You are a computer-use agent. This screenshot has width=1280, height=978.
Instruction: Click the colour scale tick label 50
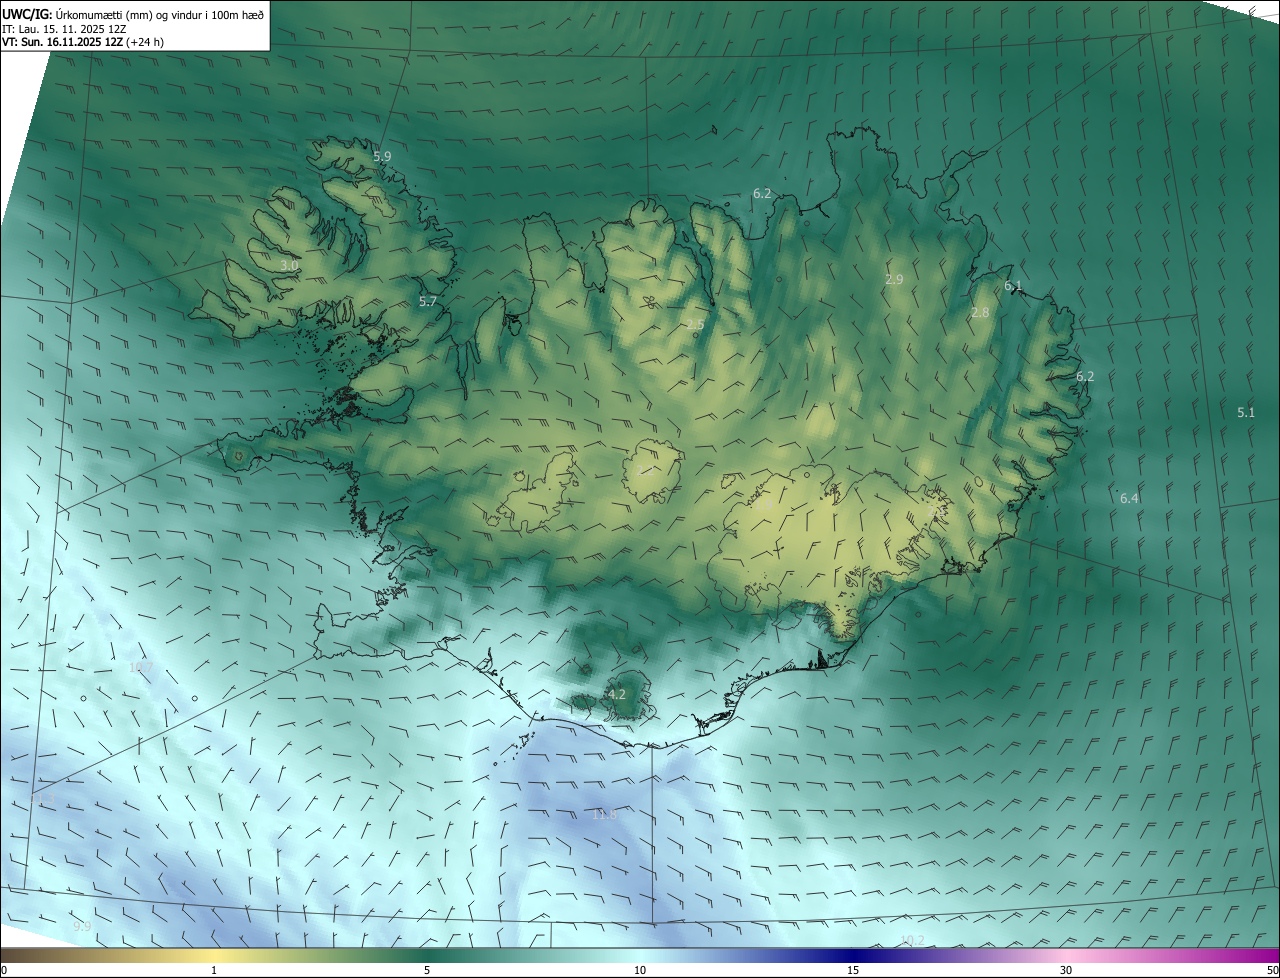point(1271,970)
